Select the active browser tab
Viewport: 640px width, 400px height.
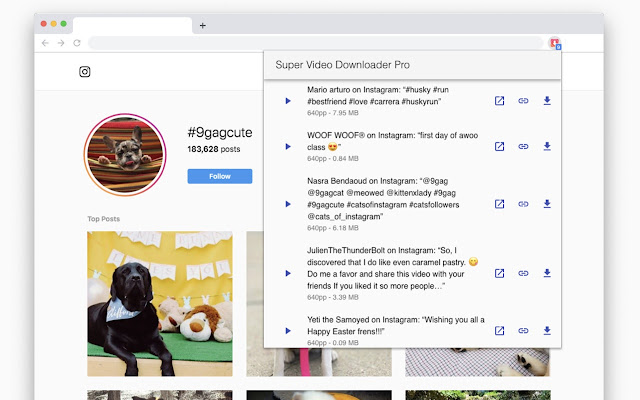133,25
